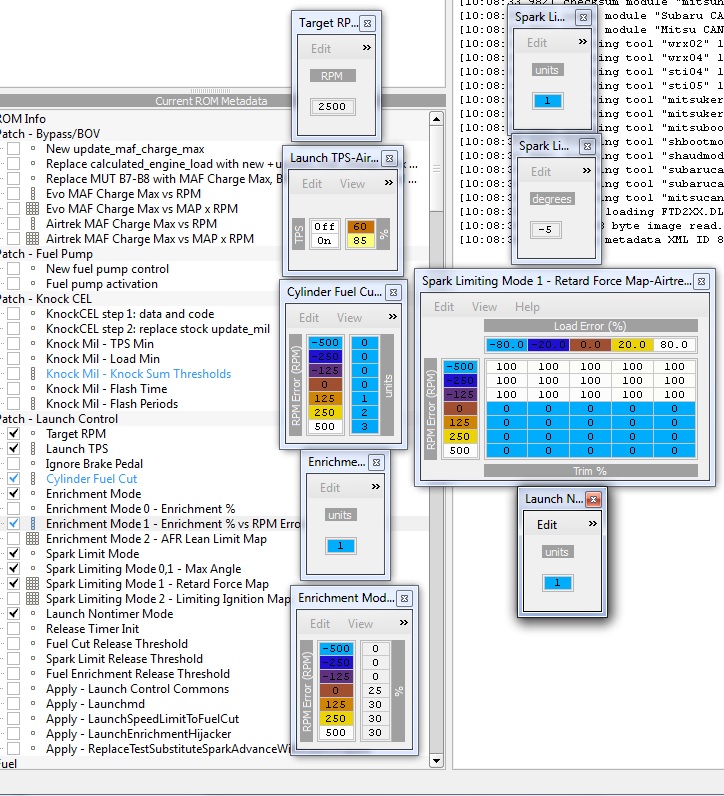Uncheck the Launch TPS checkbox

click(x=14, y=449)
